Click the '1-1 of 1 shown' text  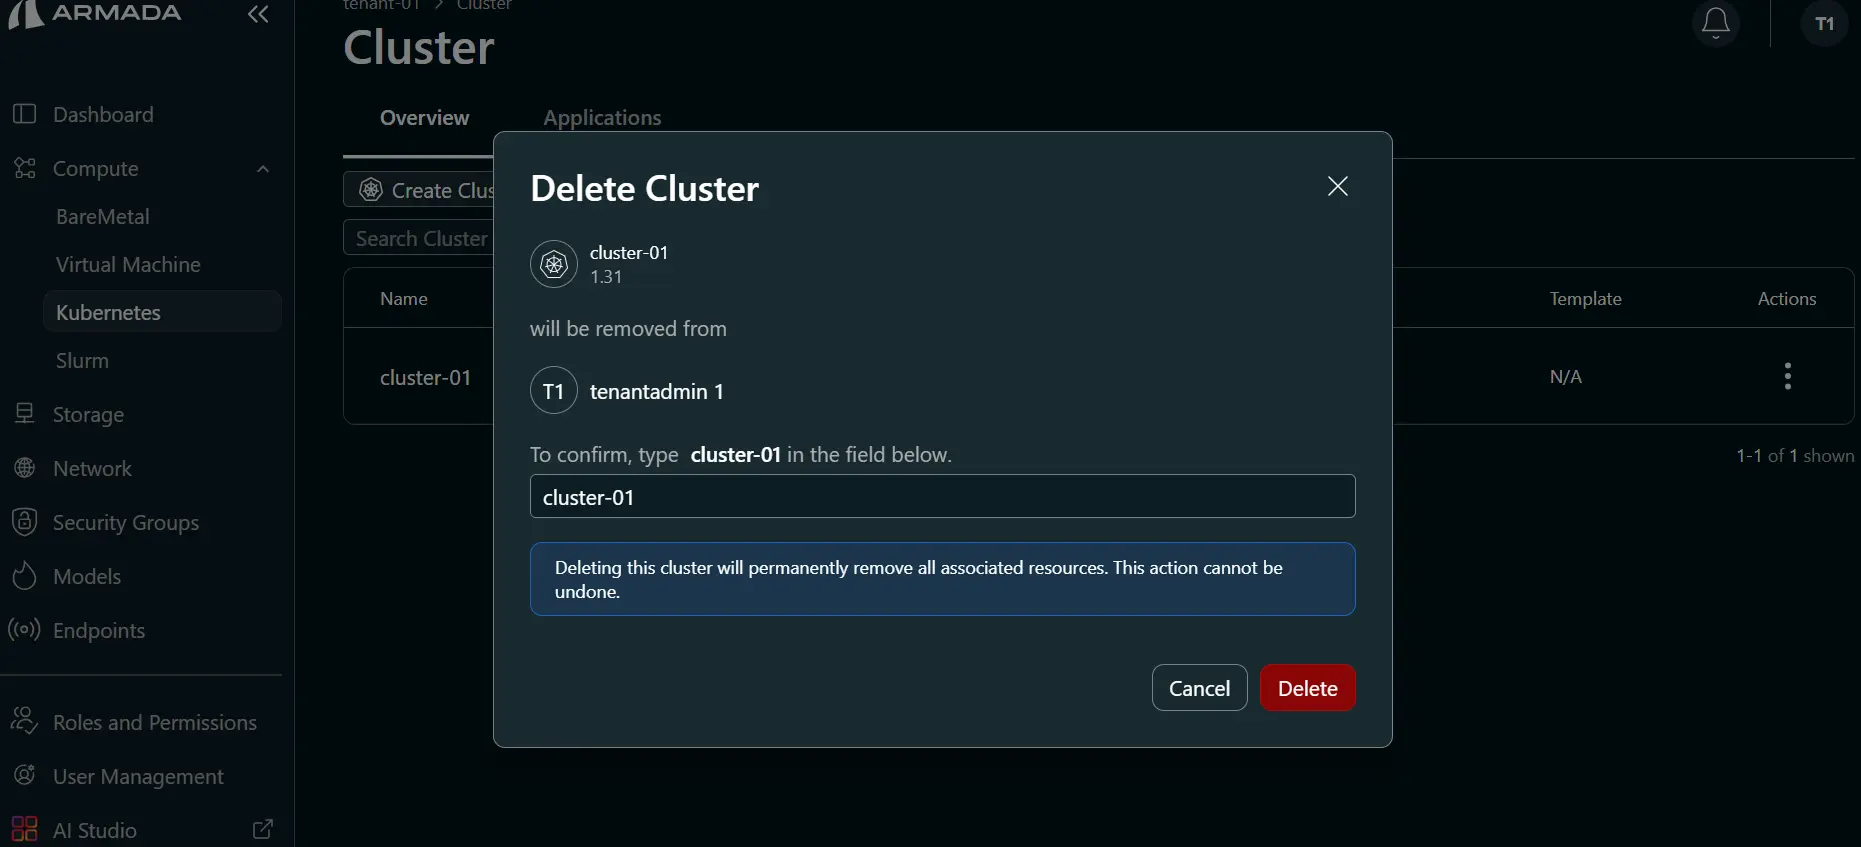tap(1795, 456)
